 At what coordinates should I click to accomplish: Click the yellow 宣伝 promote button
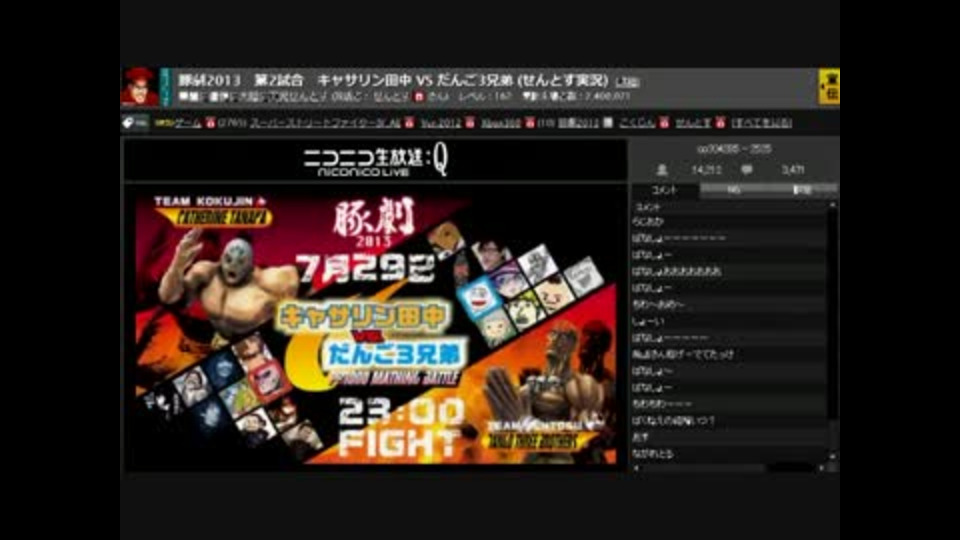pyautogui.click(x=829, y=86)
